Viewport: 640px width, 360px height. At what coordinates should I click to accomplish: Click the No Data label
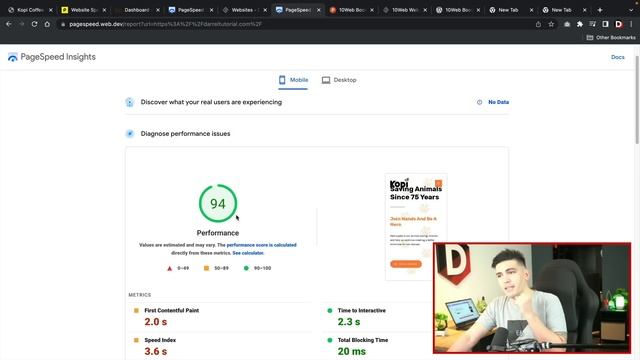(498, 102)
